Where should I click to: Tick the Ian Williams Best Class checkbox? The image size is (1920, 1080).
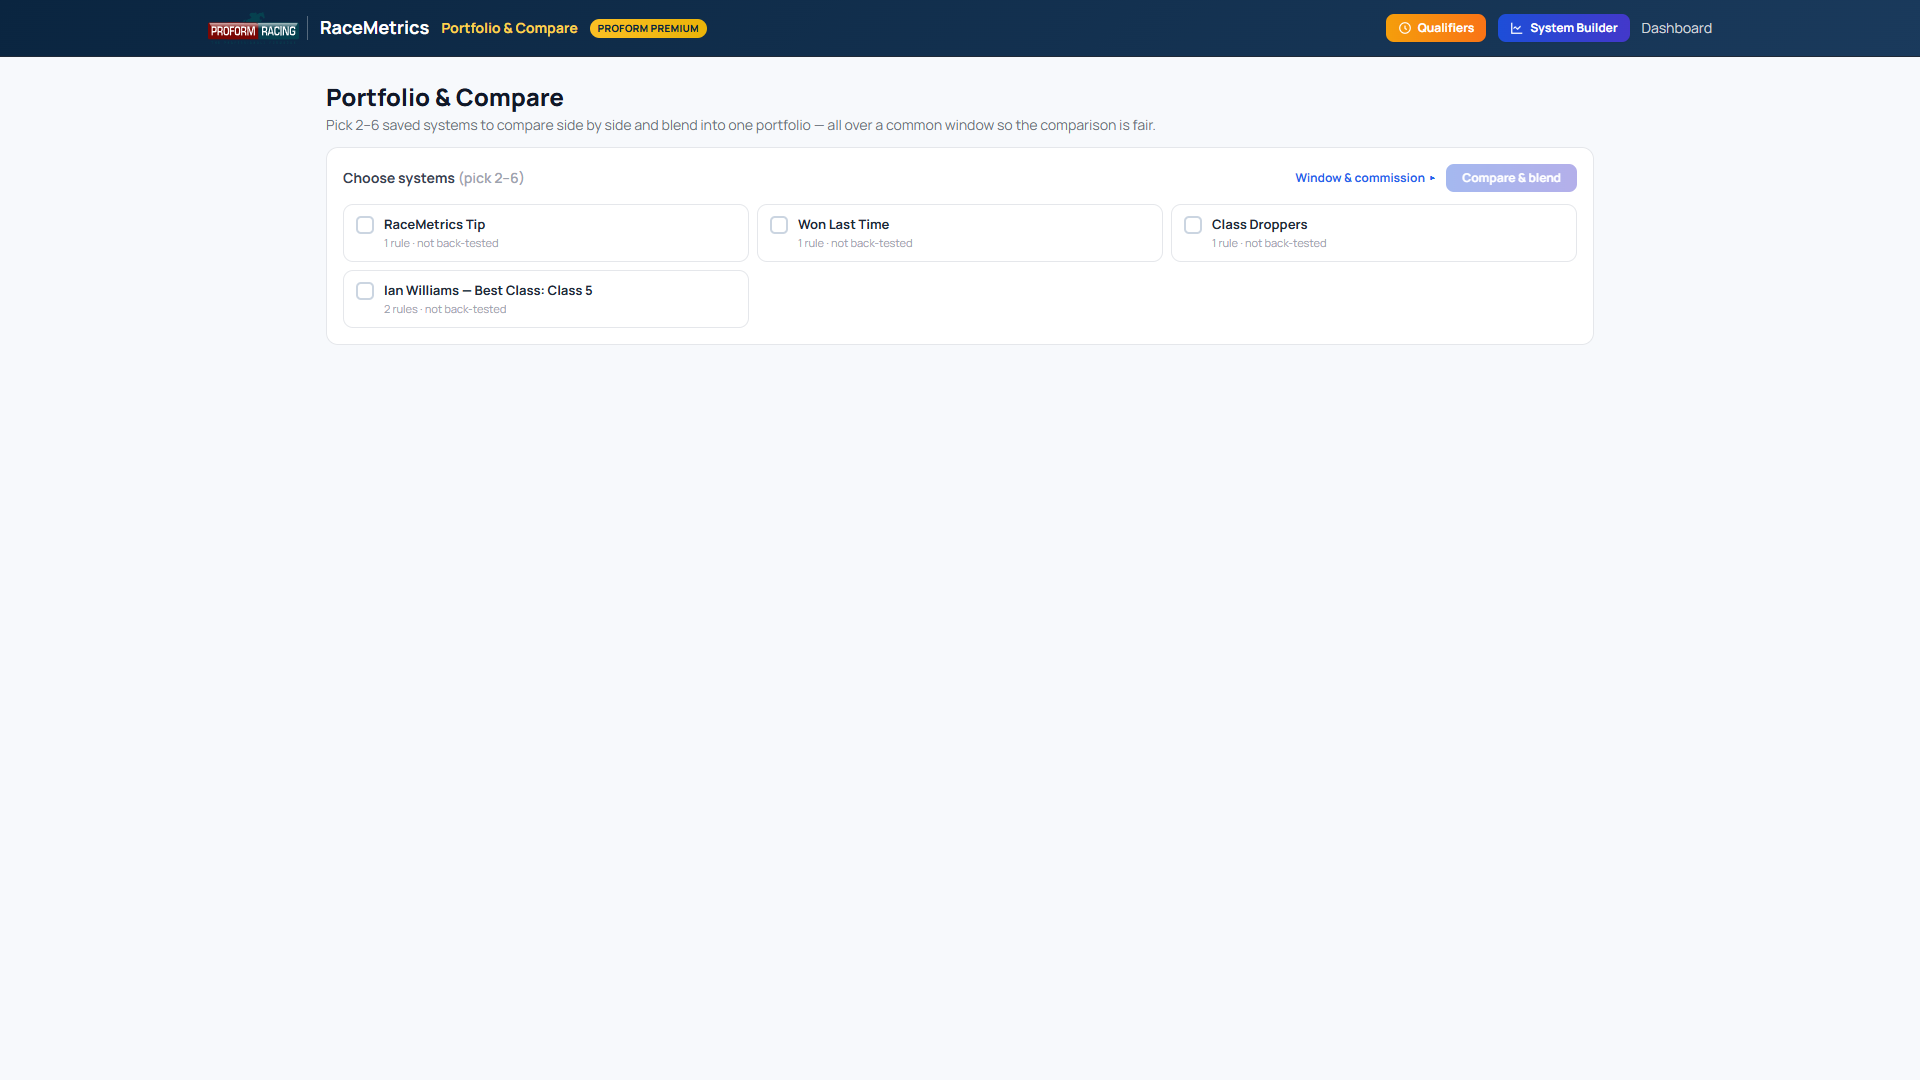[365, 291]
